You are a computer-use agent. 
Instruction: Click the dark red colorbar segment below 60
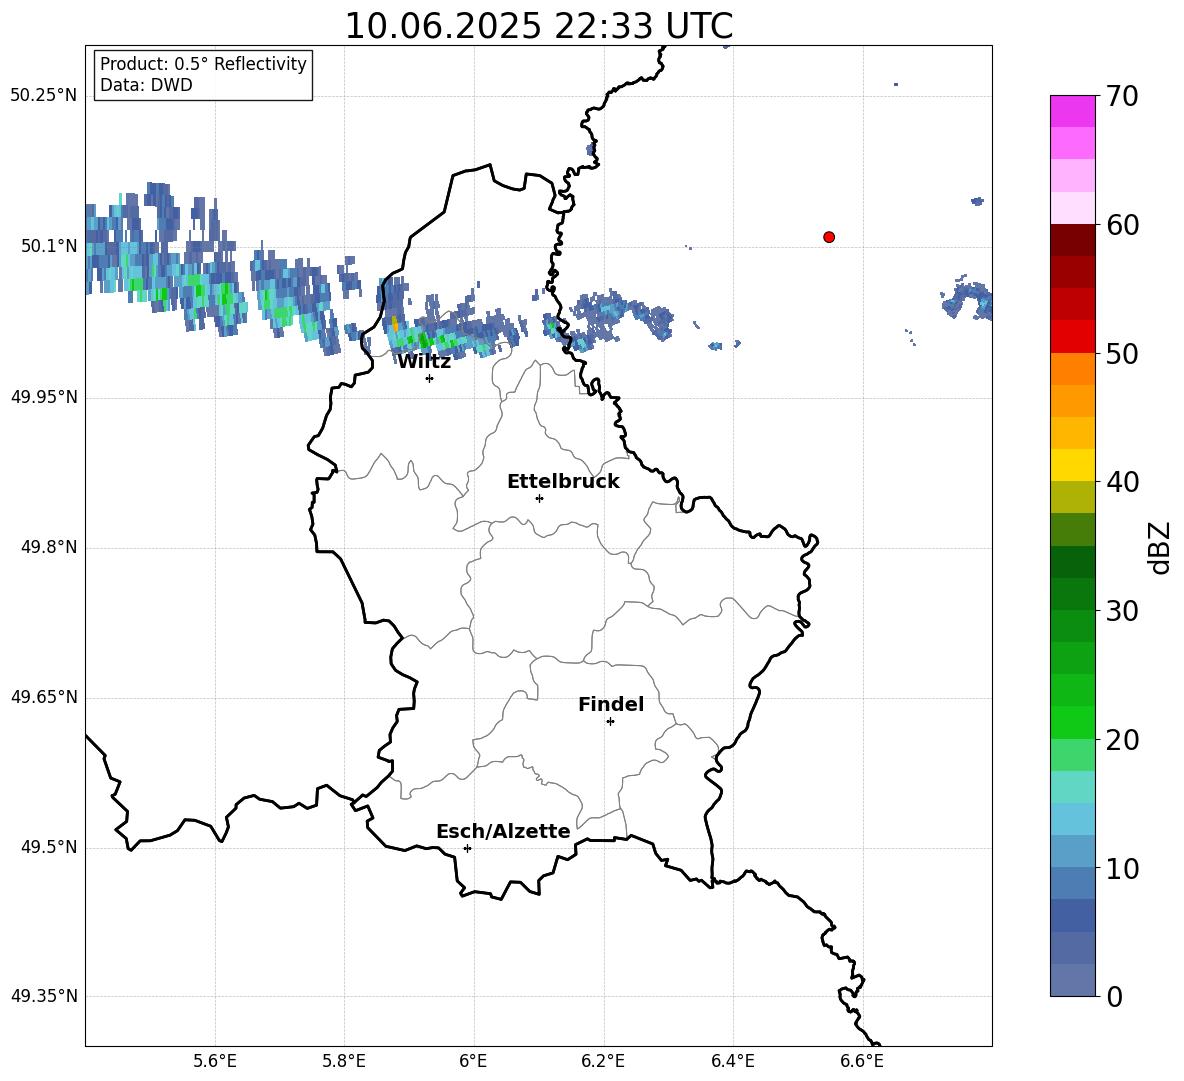(1072, 240)
